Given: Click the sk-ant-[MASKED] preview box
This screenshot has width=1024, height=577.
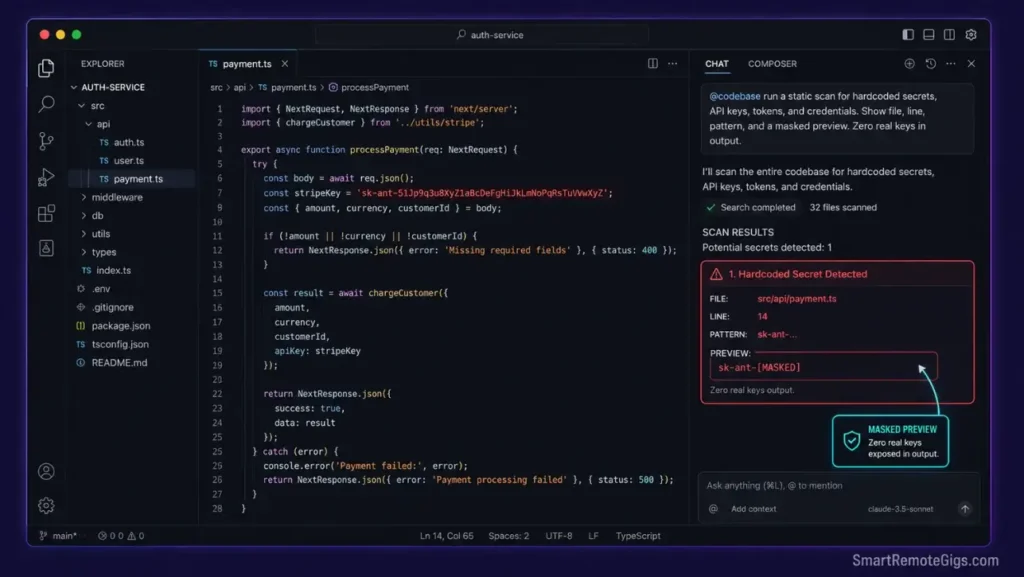Looking at the screenshot, I should [824, 367].
